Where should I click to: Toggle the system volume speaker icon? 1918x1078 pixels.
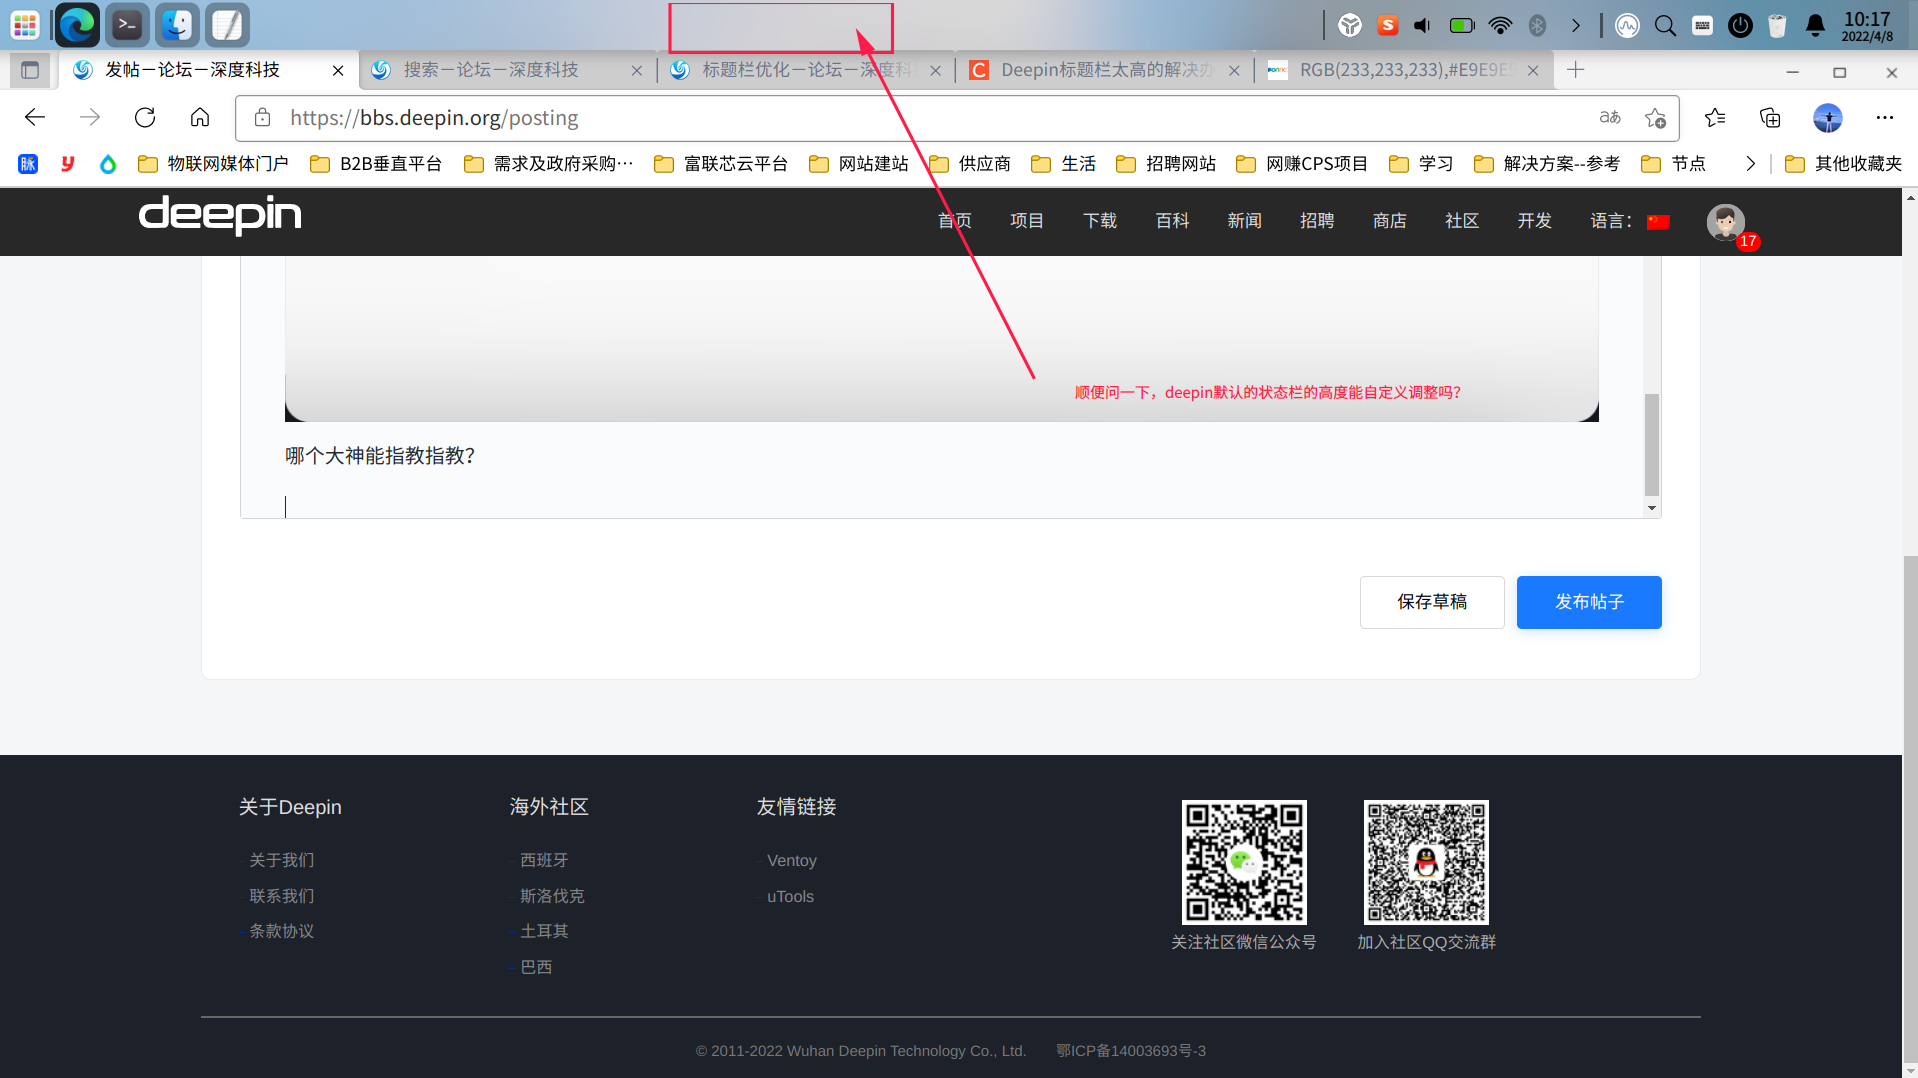(x=1422, y=26)
